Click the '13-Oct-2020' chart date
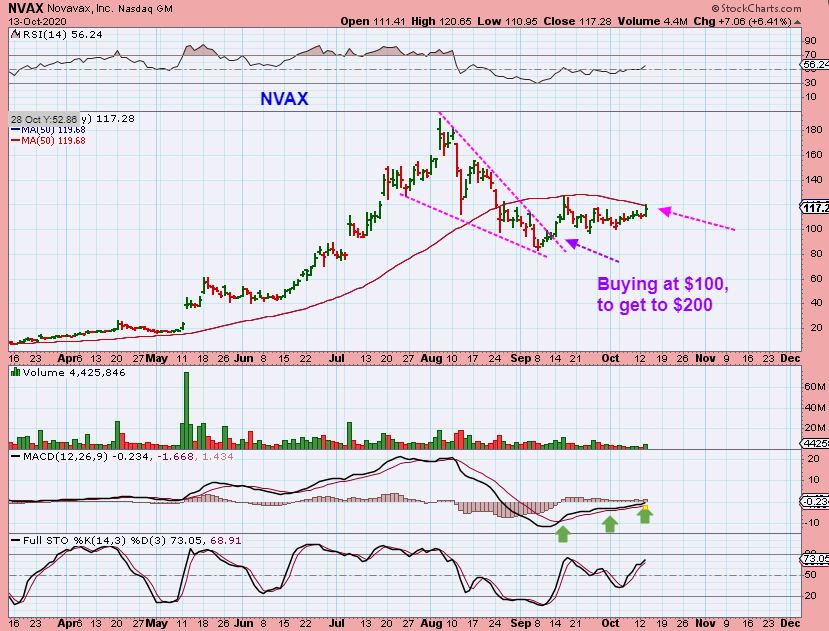829x631 pixels. click(x=37, y=22)
